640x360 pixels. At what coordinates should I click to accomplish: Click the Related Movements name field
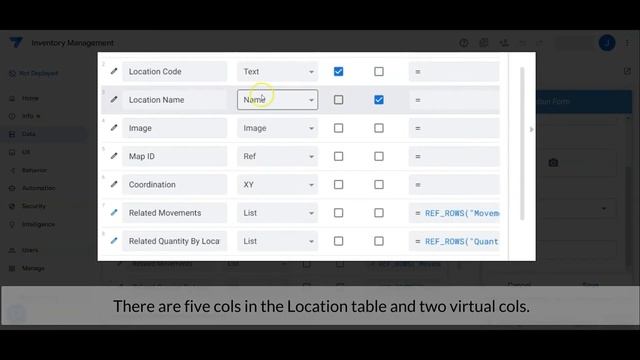tap(175, 213)
